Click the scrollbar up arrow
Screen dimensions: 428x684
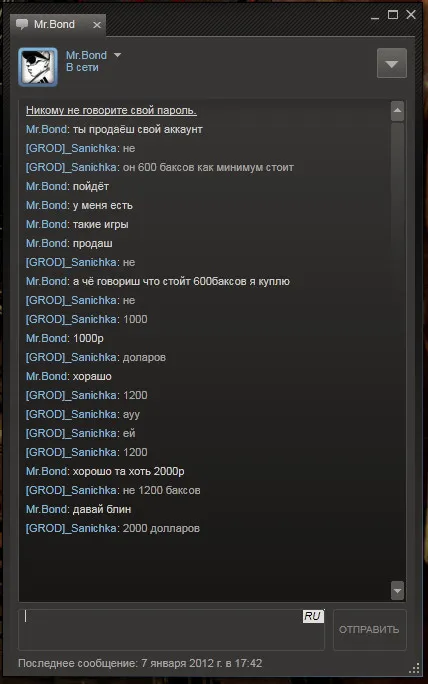pyautogui.click(x=397, y=111)
